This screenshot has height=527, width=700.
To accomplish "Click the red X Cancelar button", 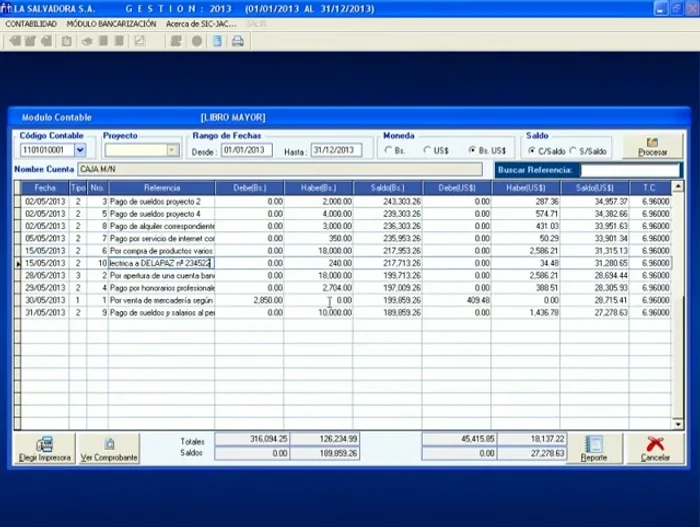I will [655, 449].
